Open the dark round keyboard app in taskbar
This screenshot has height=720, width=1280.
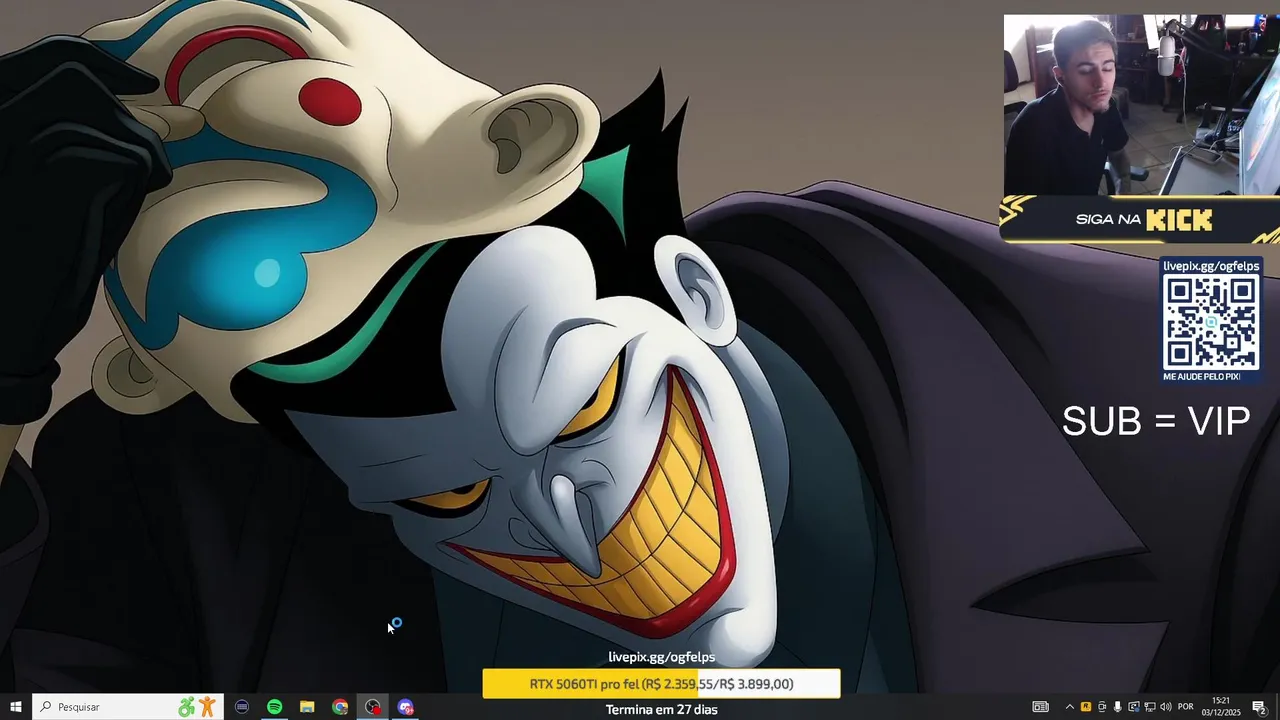pyautogui.click(x=241, y=707)
